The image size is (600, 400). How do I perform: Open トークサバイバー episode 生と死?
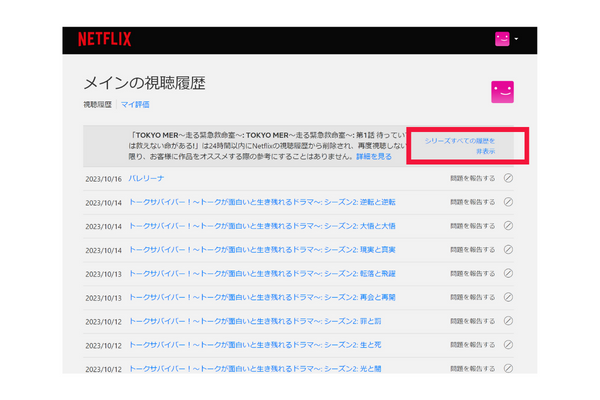[255, 345]
